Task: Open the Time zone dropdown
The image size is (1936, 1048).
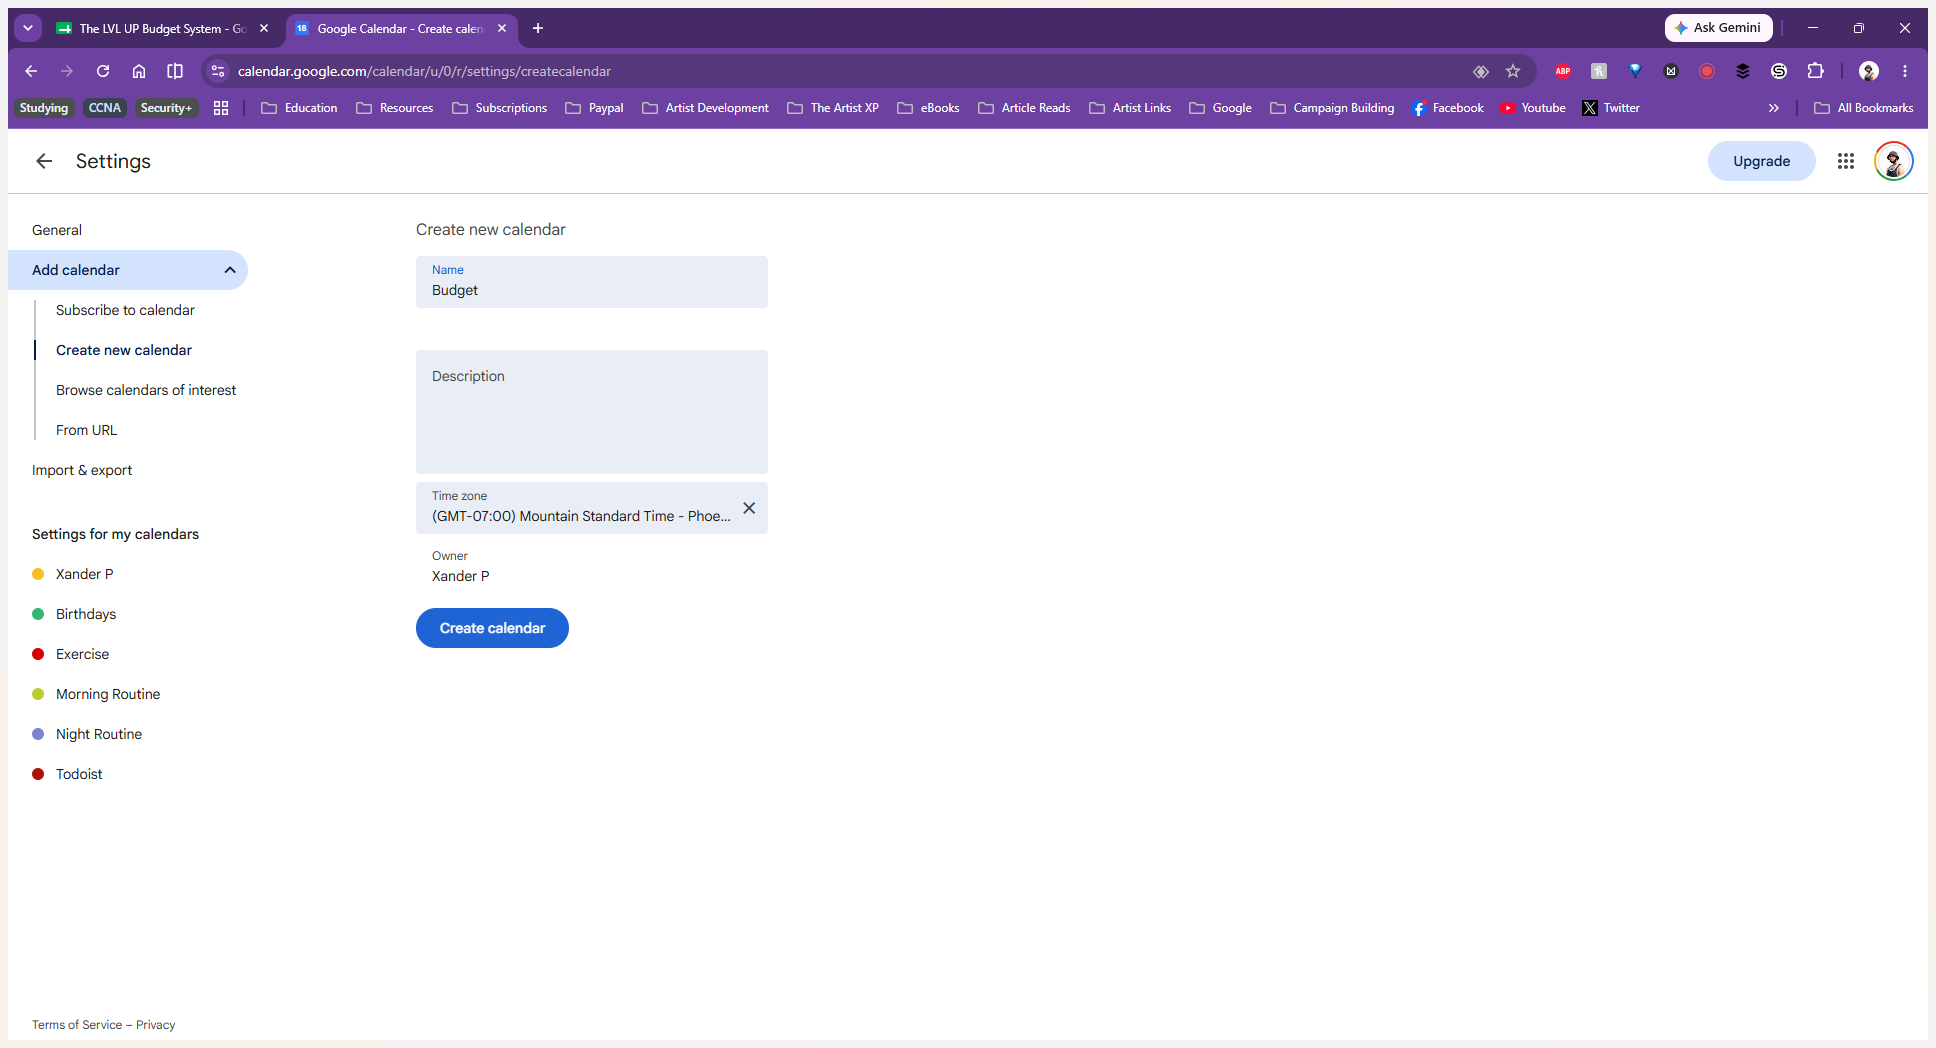Action: 592,508
